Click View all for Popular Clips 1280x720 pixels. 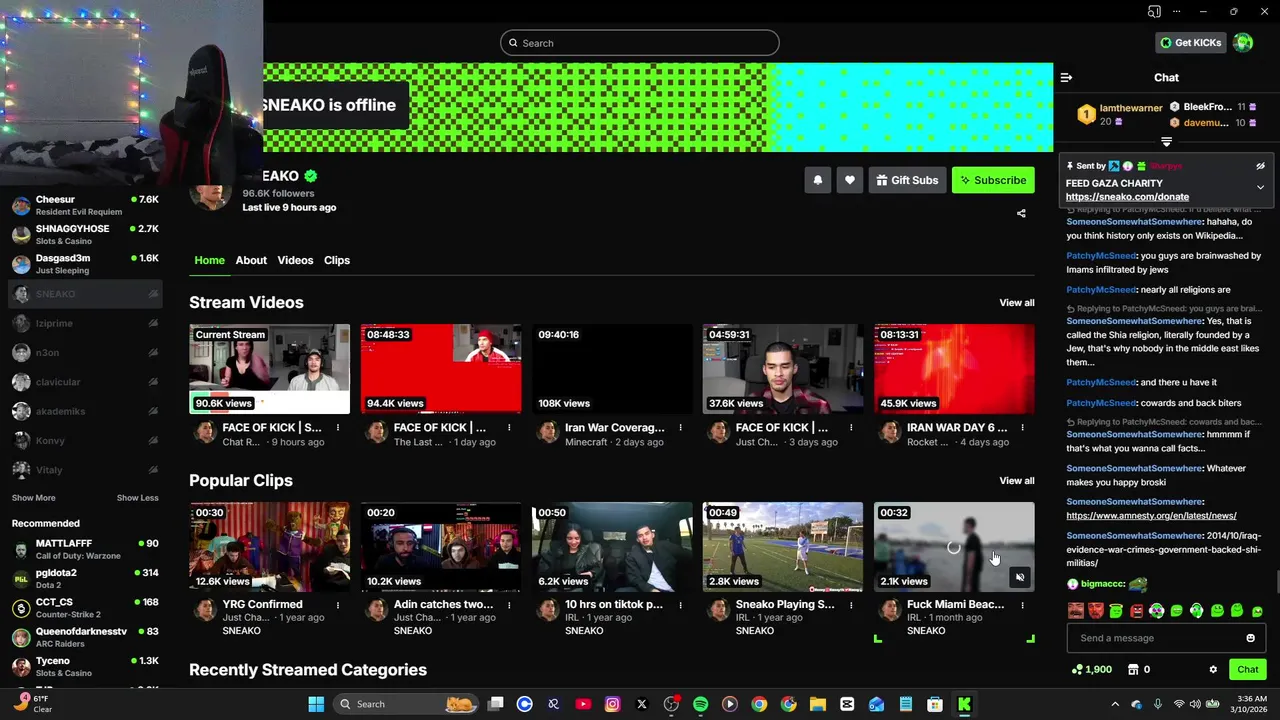click(1017, 481)
